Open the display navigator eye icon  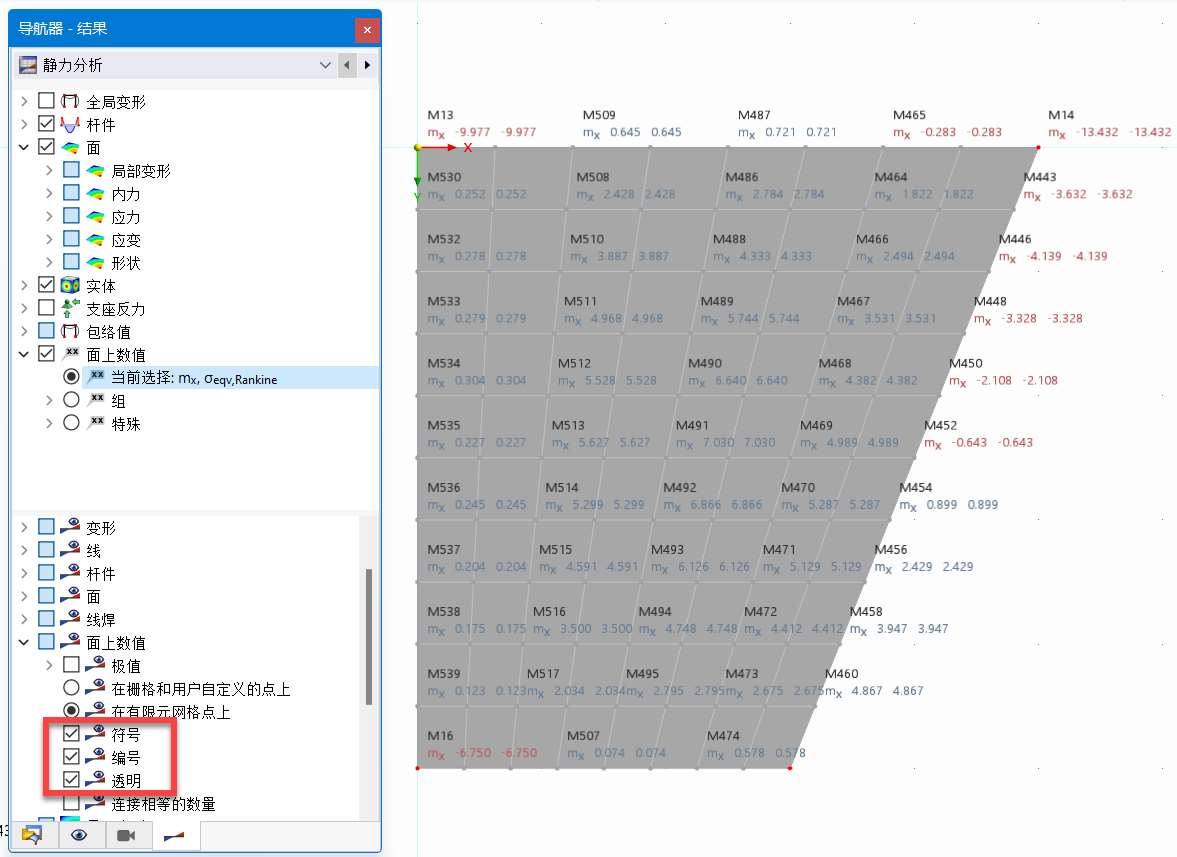coord(80,835)
